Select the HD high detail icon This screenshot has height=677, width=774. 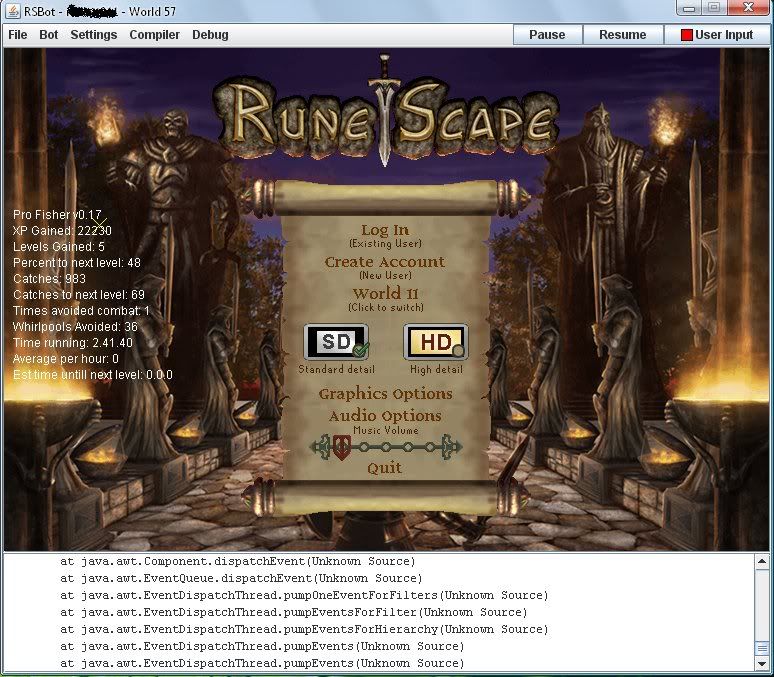pos(435,342)
